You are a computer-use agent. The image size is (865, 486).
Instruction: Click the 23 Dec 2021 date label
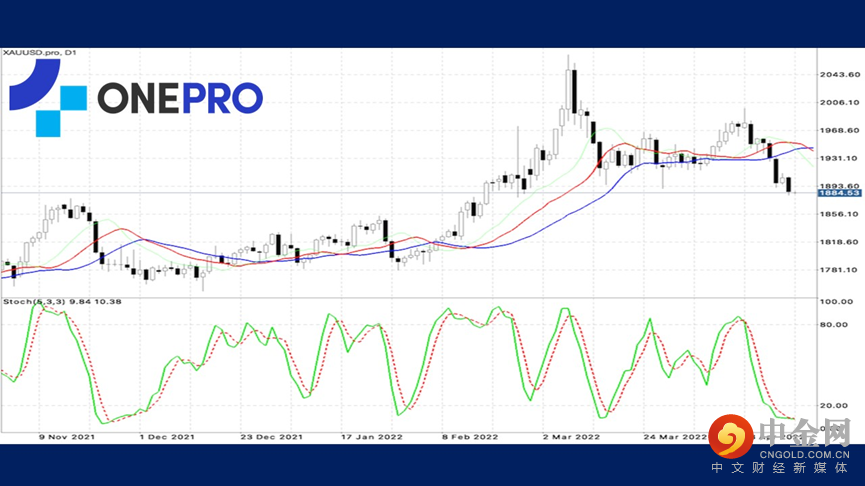click(x=271, y=437)
